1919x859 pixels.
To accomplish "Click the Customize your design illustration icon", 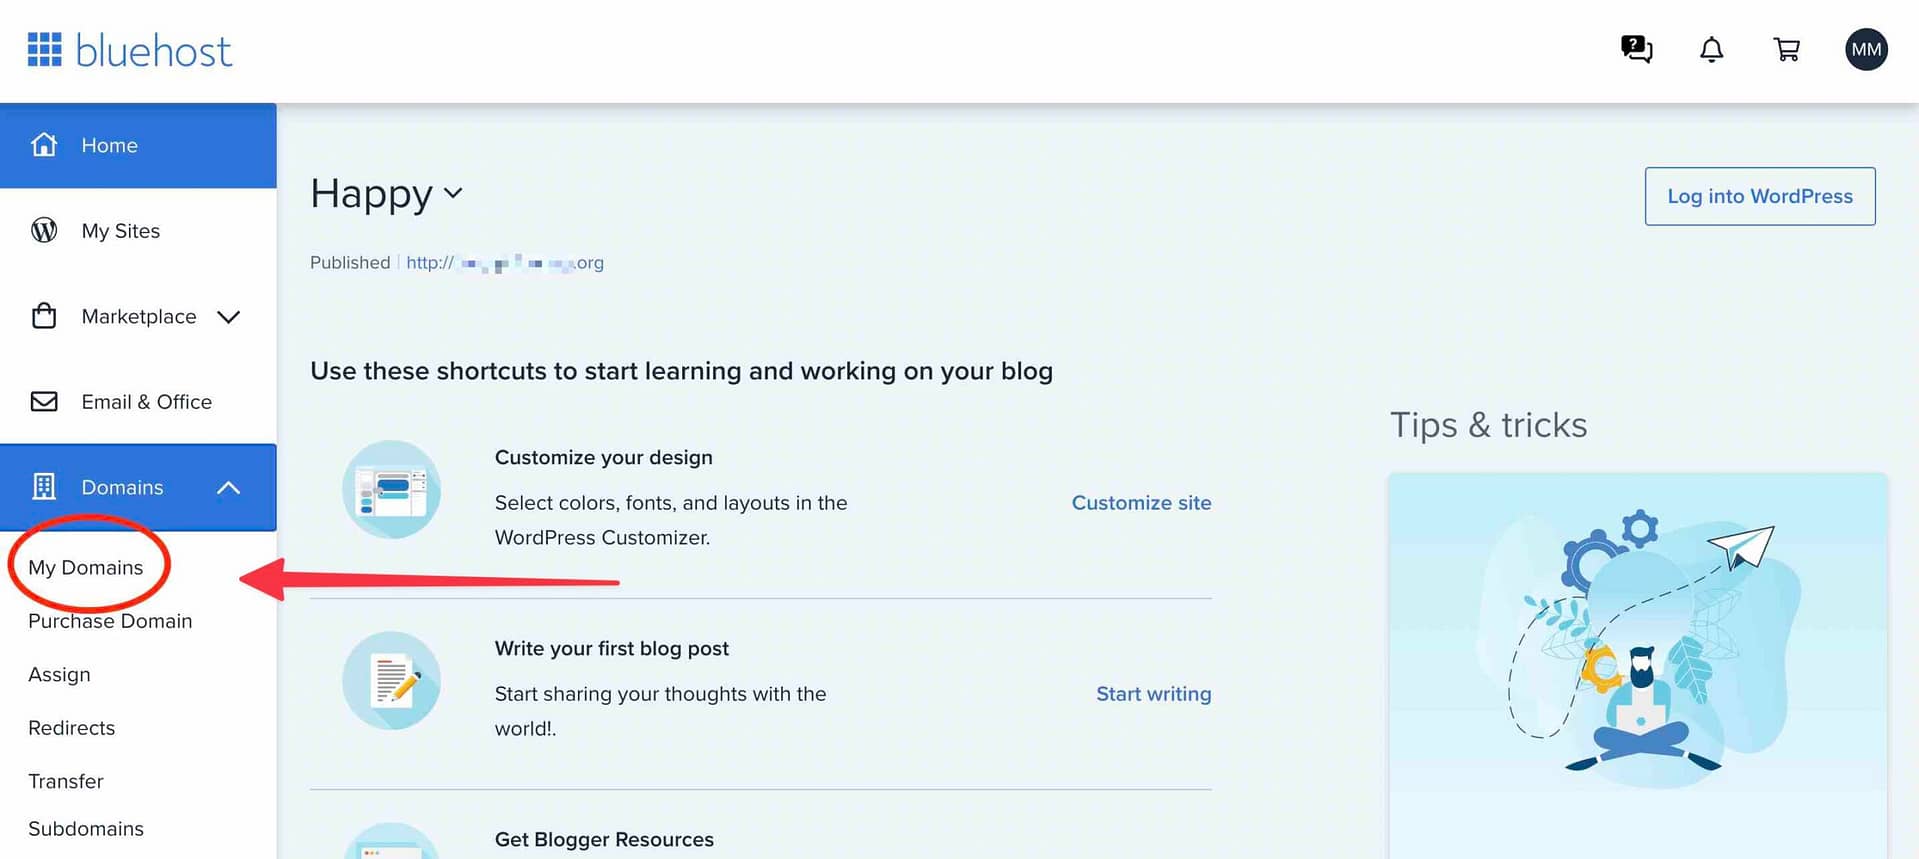I will (x=391, y=490).
